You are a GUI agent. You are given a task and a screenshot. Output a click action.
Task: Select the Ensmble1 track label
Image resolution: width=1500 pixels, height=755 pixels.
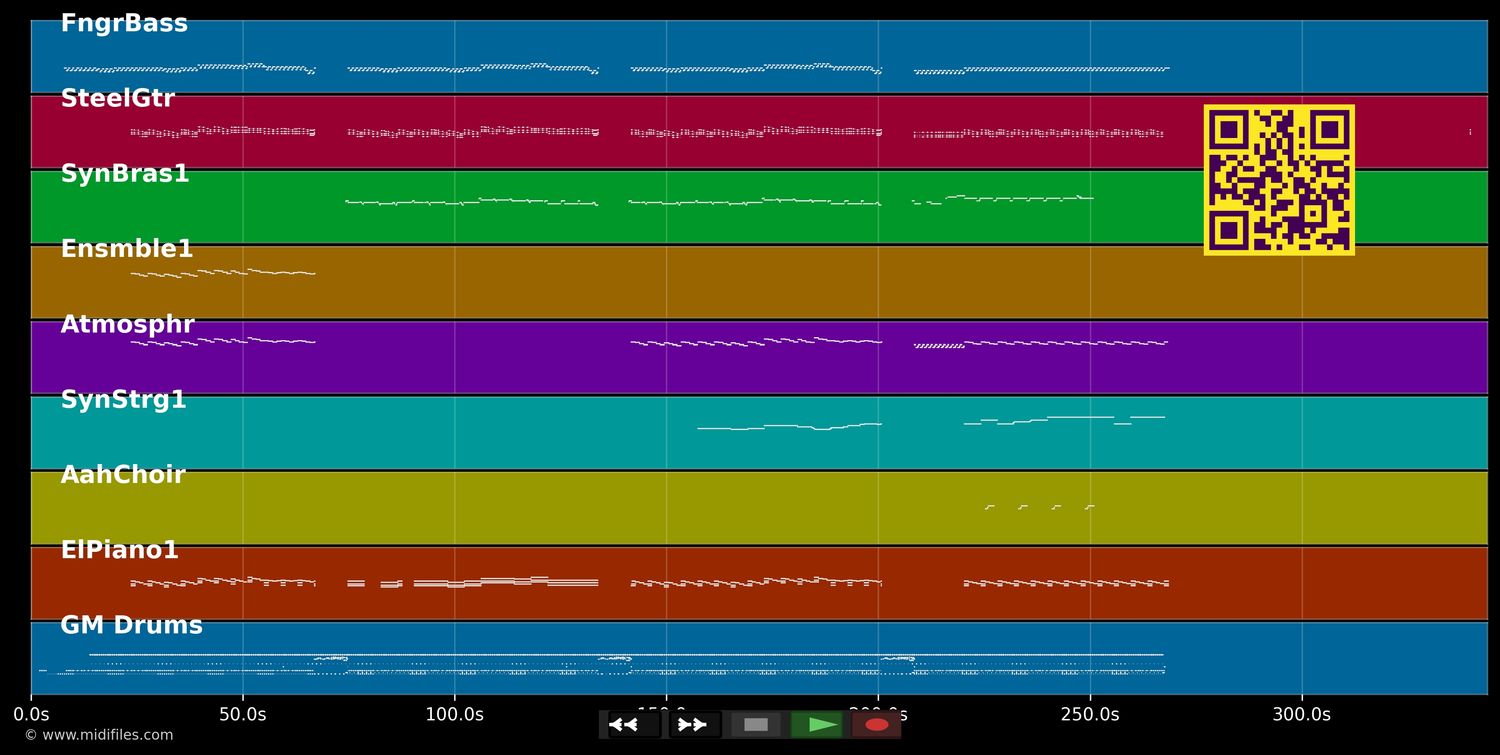[127, 249]
